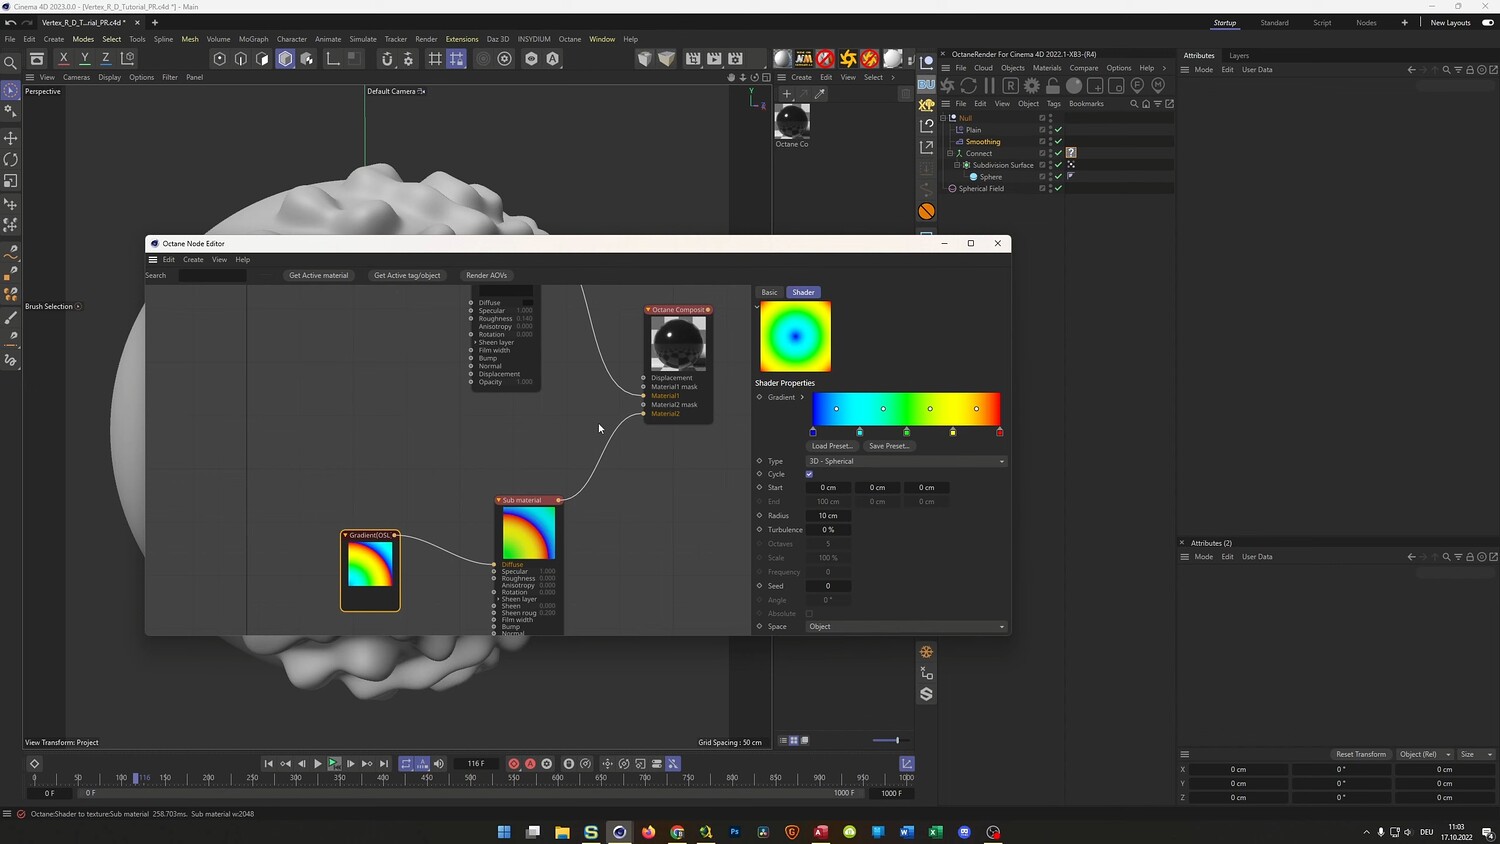Select the yellow gradient color knot
The height and width of the screenshot is (844, 1500).
click(x=953, y=432)
